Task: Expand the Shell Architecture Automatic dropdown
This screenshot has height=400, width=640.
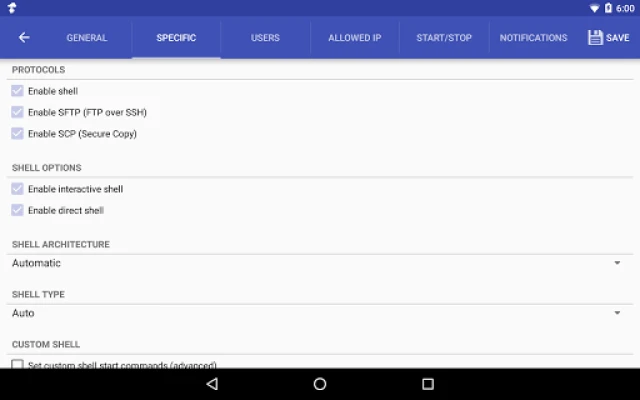Action: (x=320, y=263)
